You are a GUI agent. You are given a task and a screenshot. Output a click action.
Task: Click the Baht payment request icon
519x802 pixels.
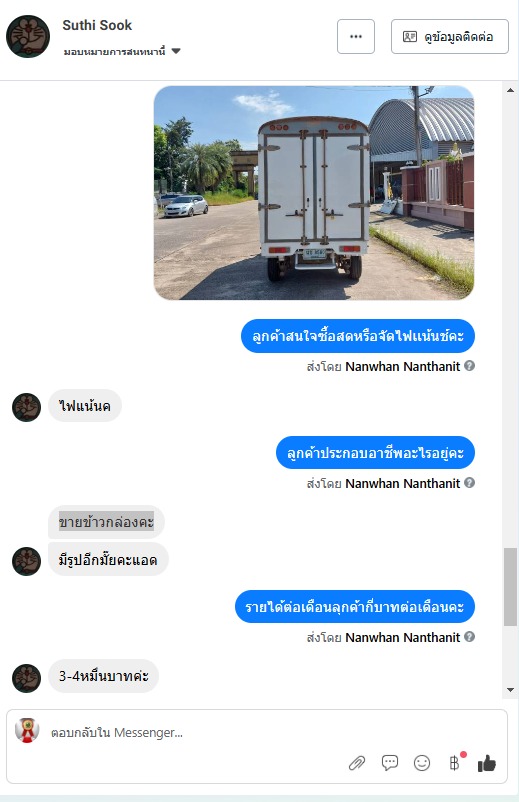tap(455, 763)
